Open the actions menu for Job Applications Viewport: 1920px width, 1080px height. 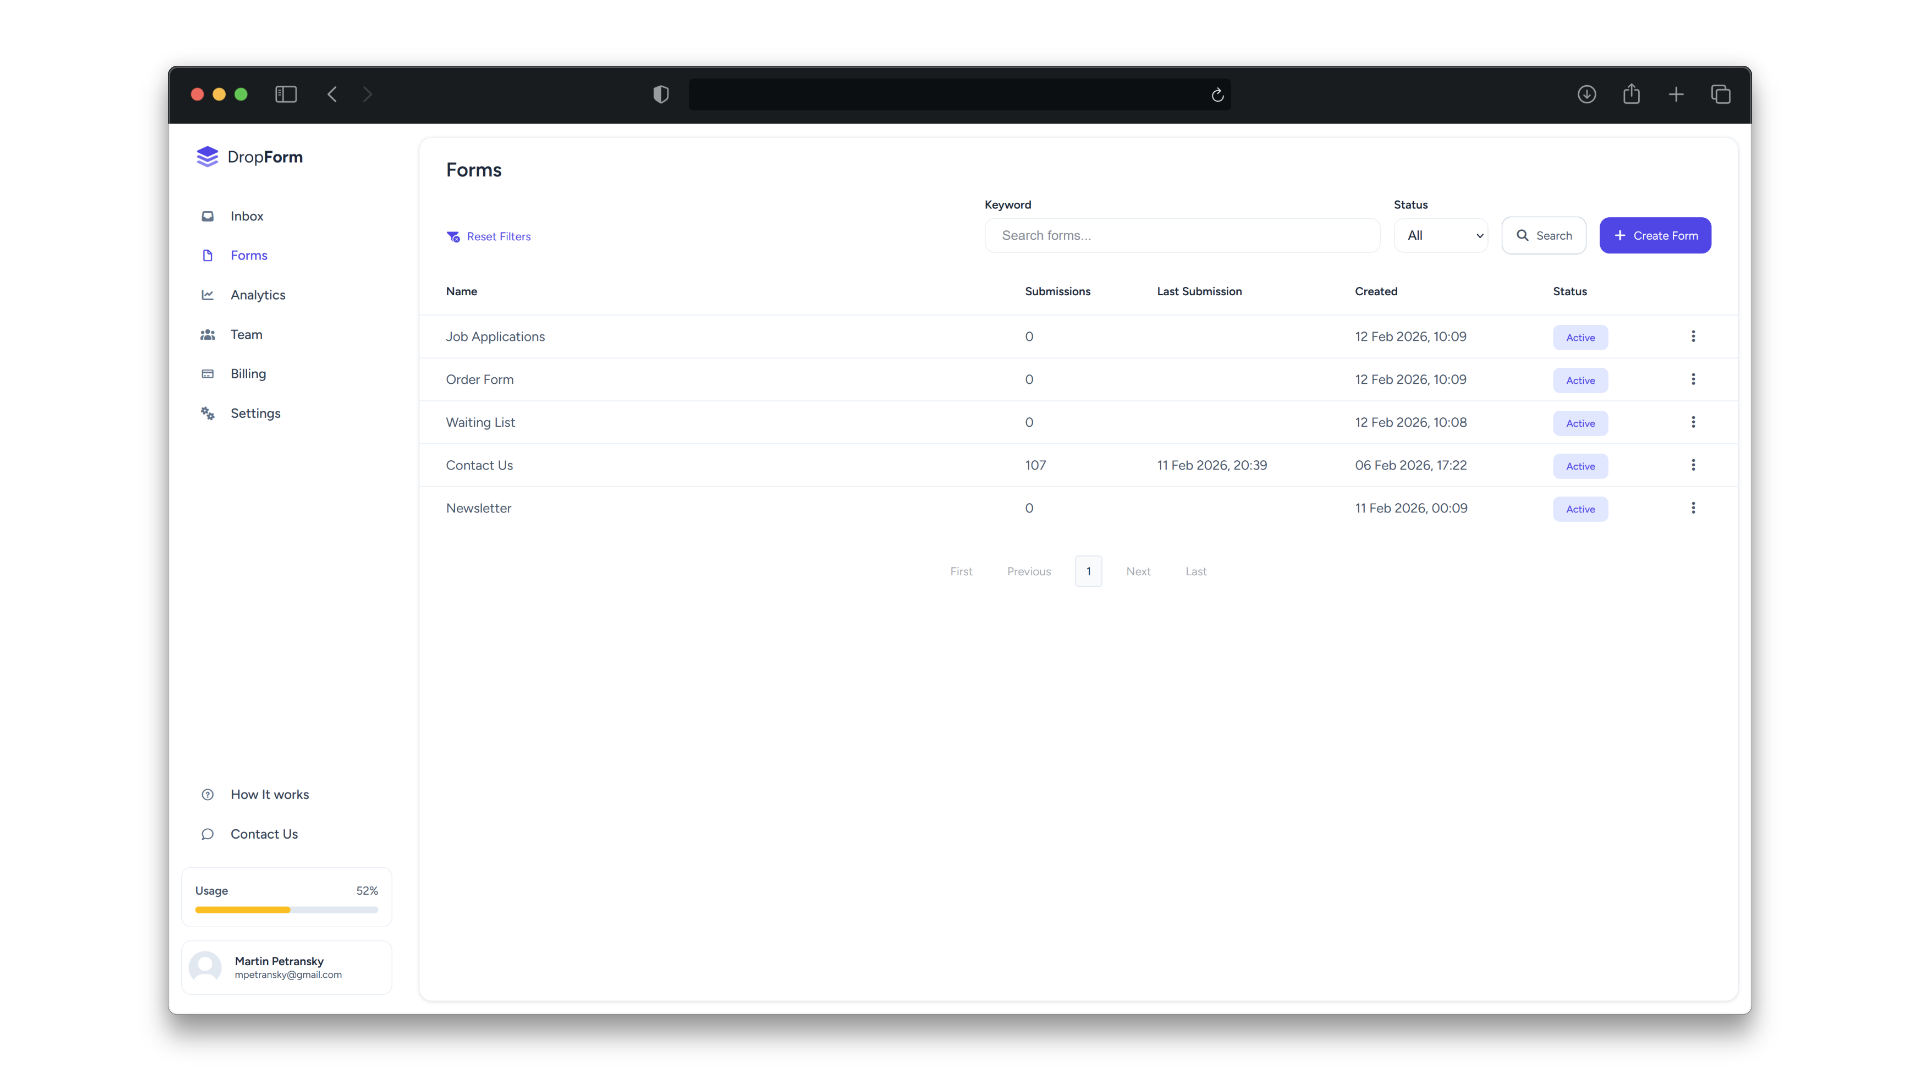1693,337
